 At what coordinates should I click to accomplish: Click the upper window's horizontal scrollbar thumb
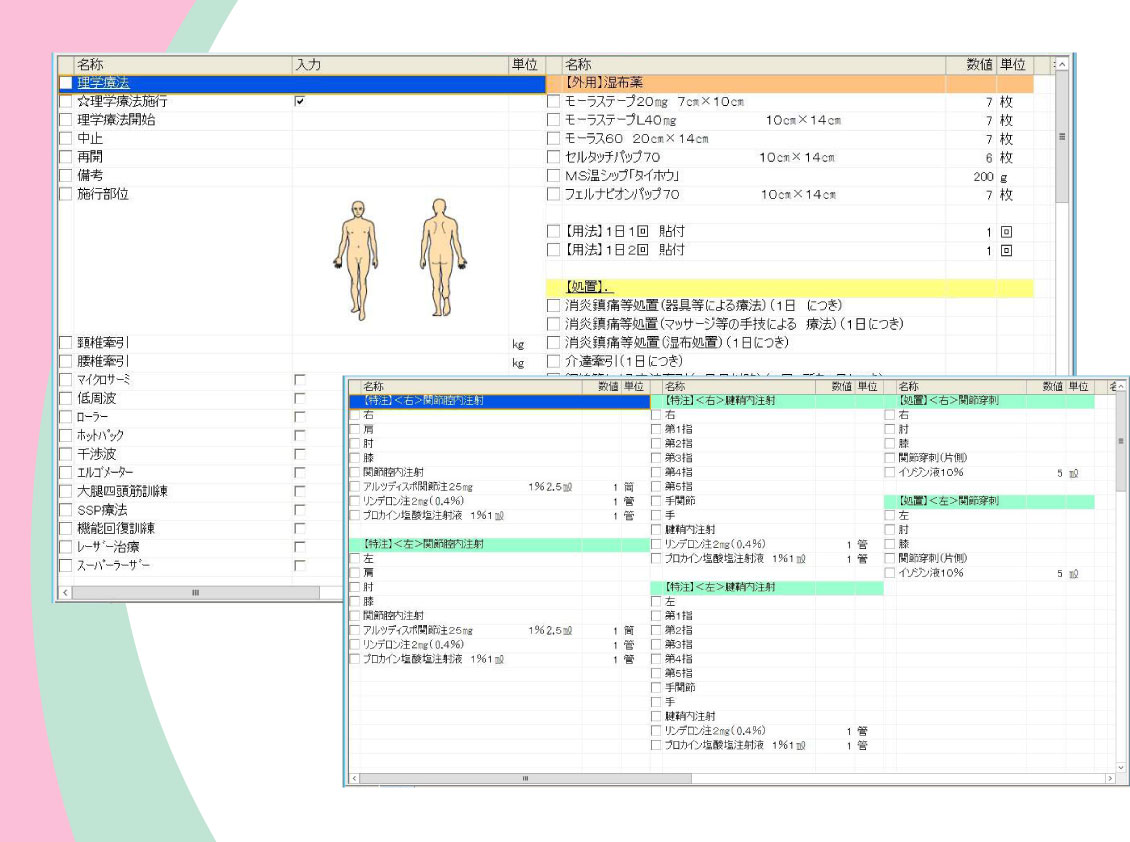point(195,593)
